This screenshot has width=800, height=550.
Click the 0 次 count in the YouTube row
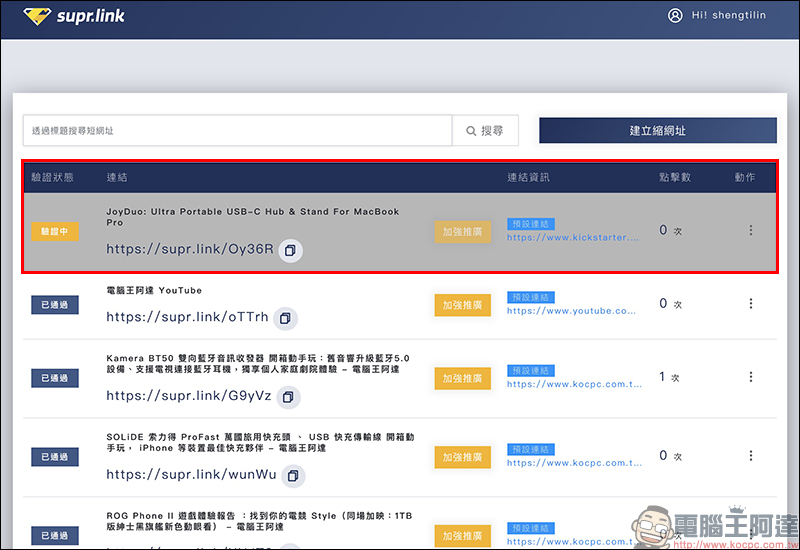coord(670,304)
